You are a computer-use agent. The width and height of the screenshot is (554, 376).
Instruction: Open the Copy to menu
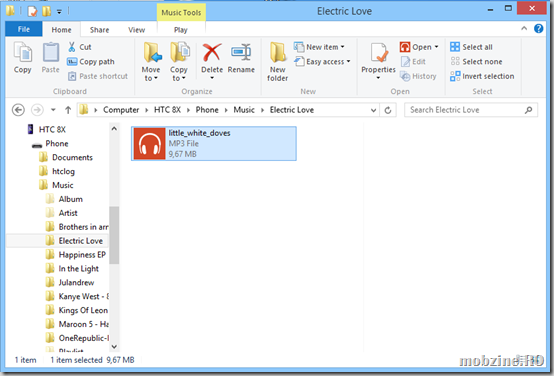click(179, 61)
